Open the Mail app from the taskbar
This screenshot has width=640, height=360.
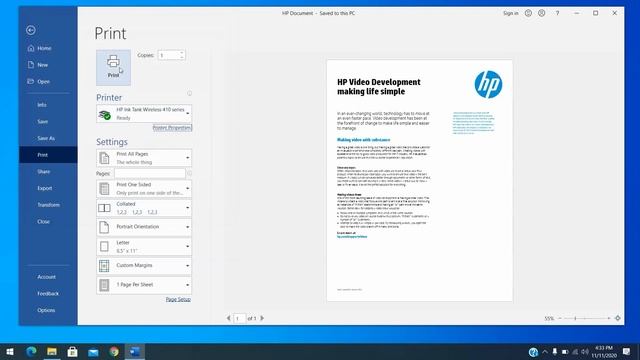click(x=93, y=351)
